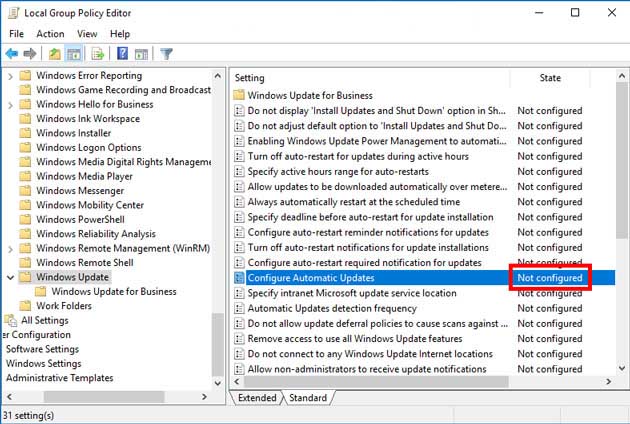Open the Action menu
Image resolution: width=630 pixels, height=424 pixels.
pos(50,34)
